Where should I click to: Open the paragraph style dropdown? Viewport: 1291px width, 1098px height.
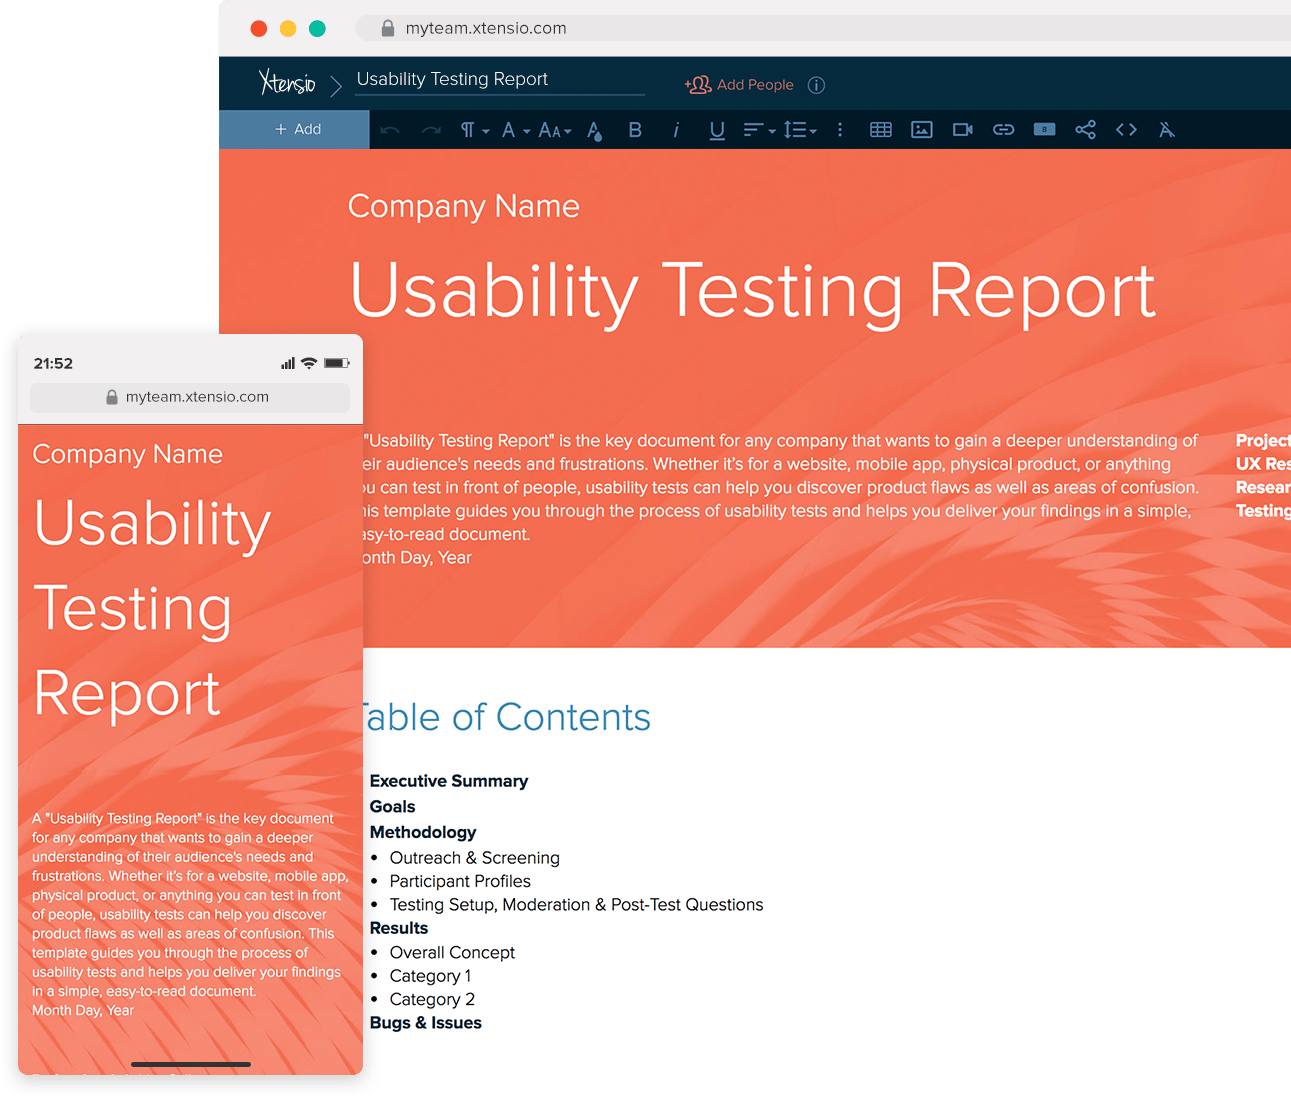(471, 129)
